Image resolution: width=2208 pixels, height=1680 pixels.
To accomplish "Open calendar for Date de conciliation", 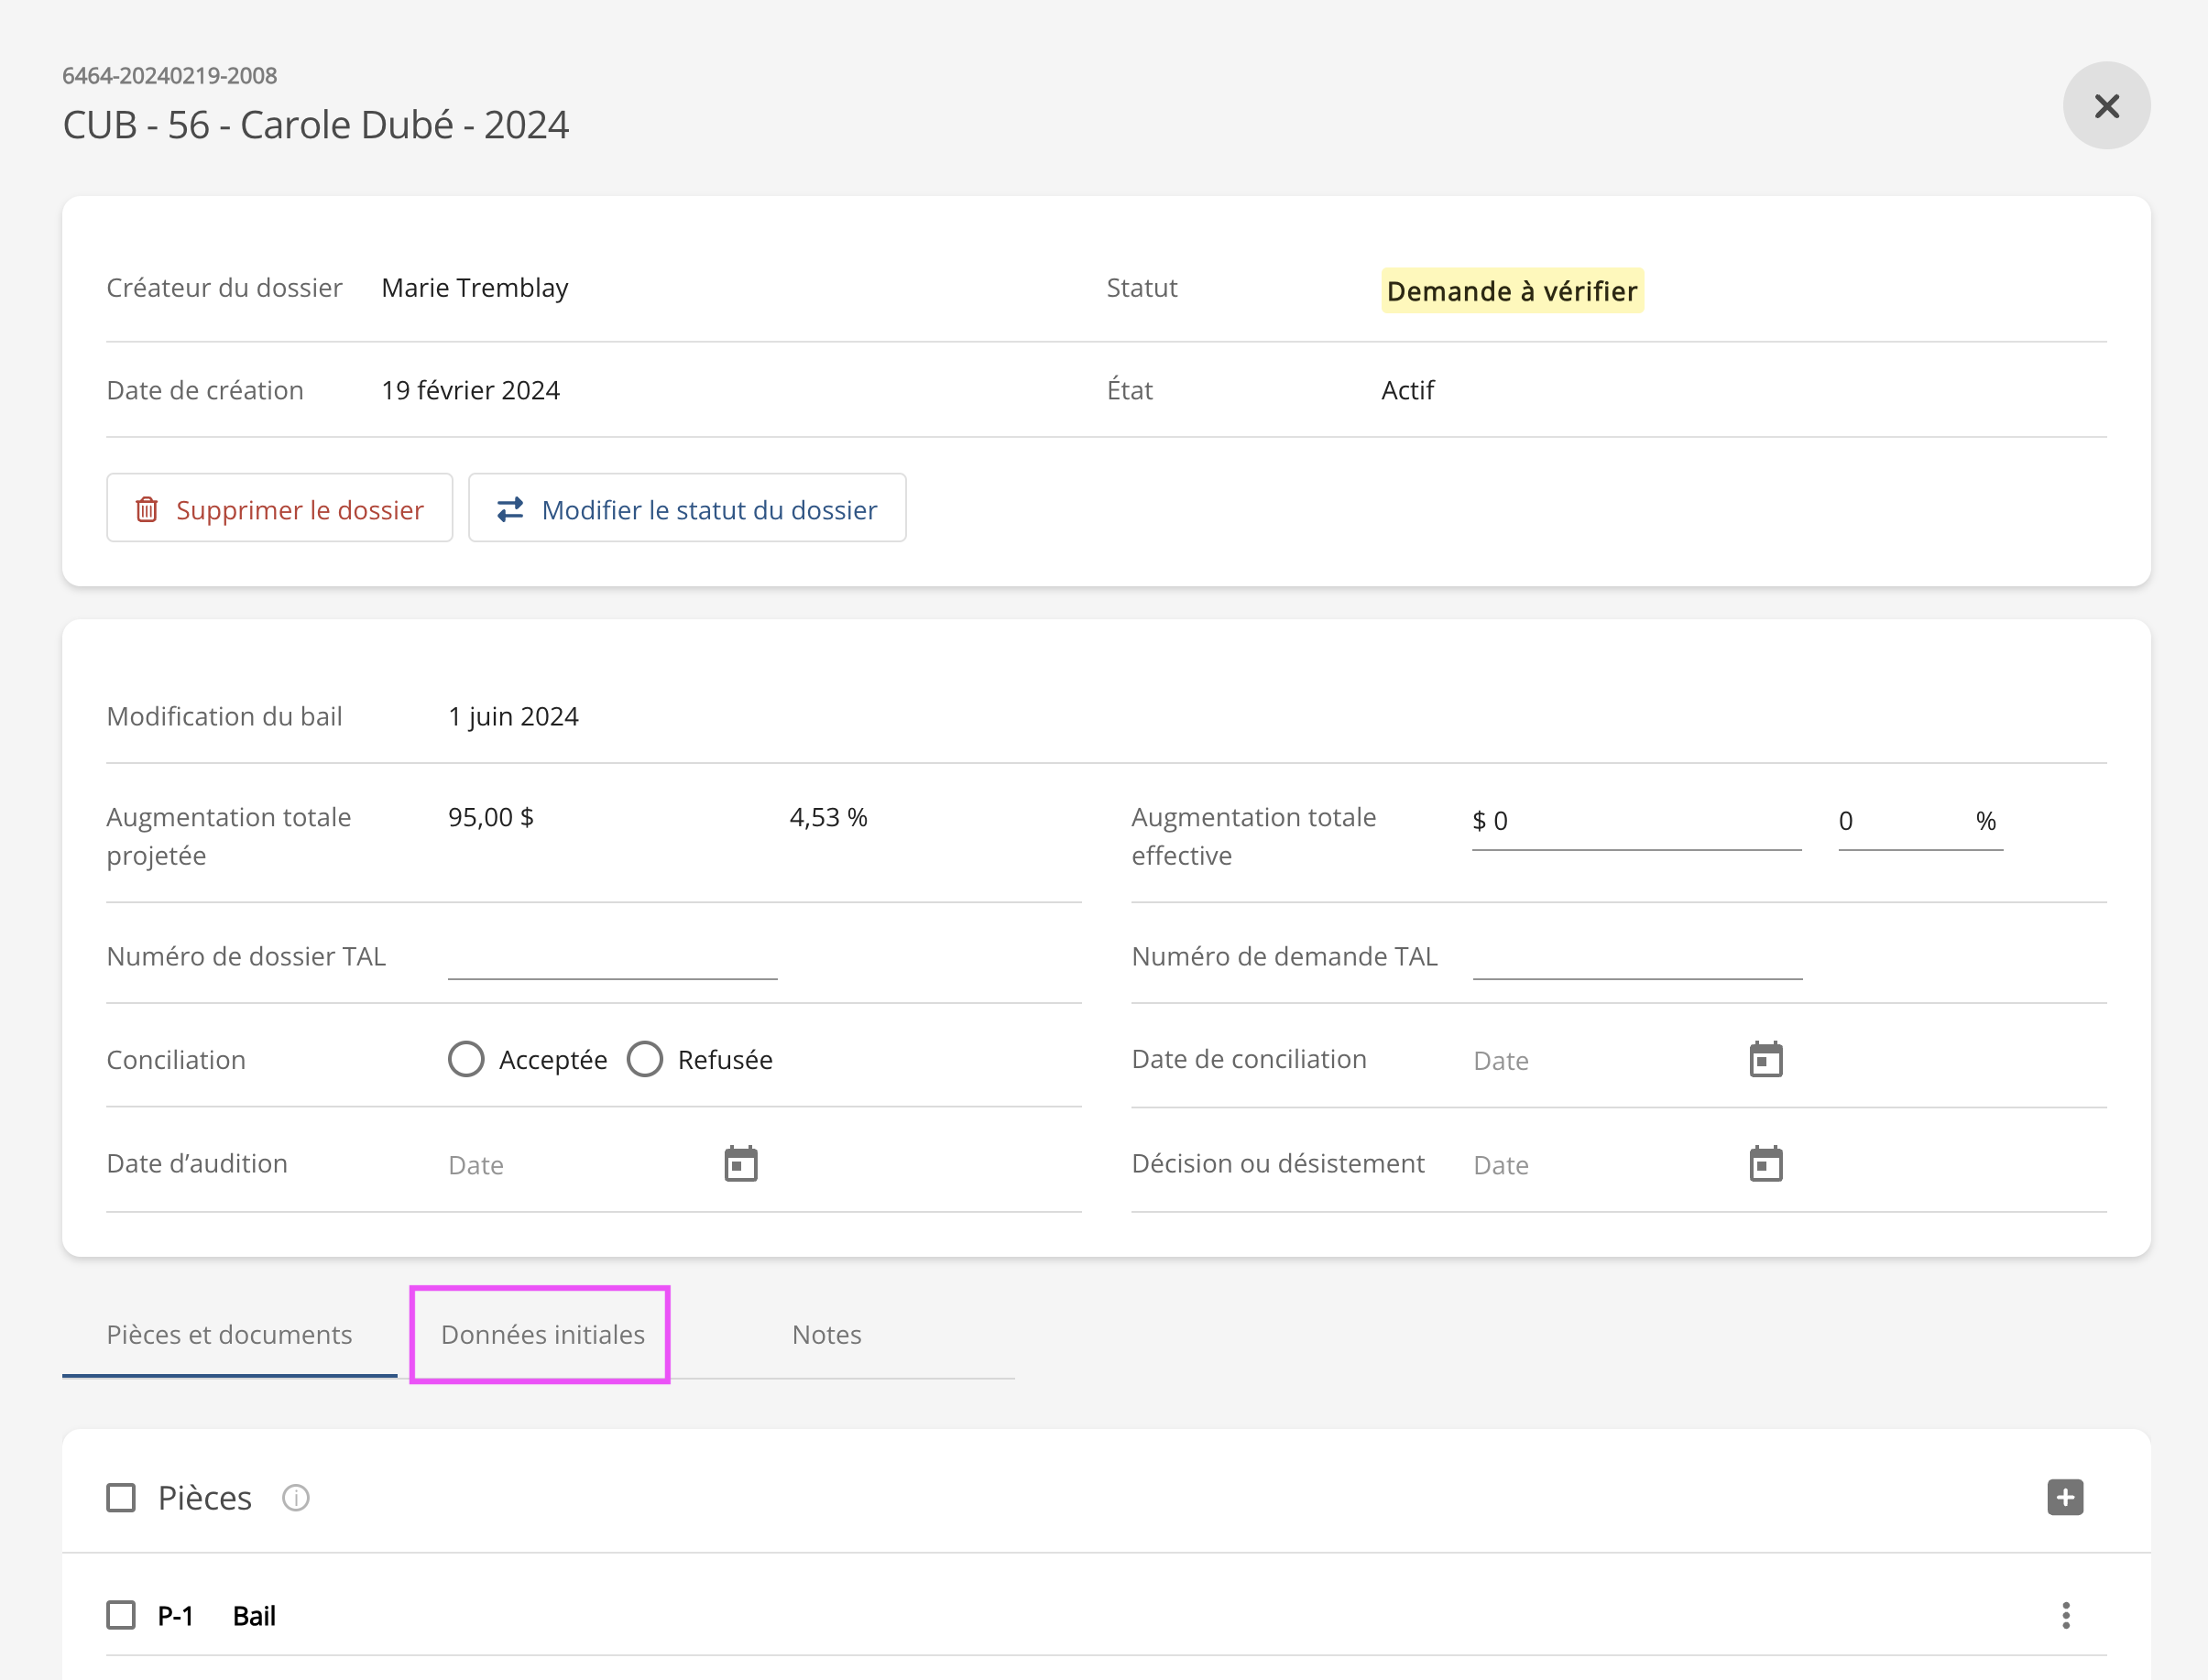I will (x=1765, y=1059).
